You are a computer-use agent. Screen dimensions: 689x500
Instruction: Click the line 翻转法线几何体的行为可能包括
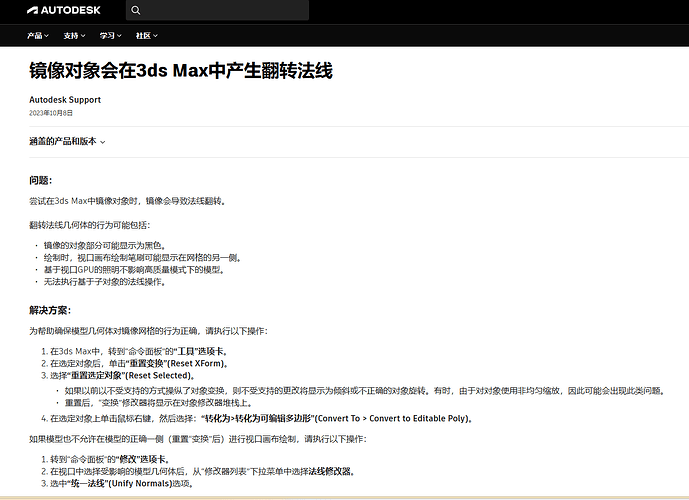[x=90, y=225]
